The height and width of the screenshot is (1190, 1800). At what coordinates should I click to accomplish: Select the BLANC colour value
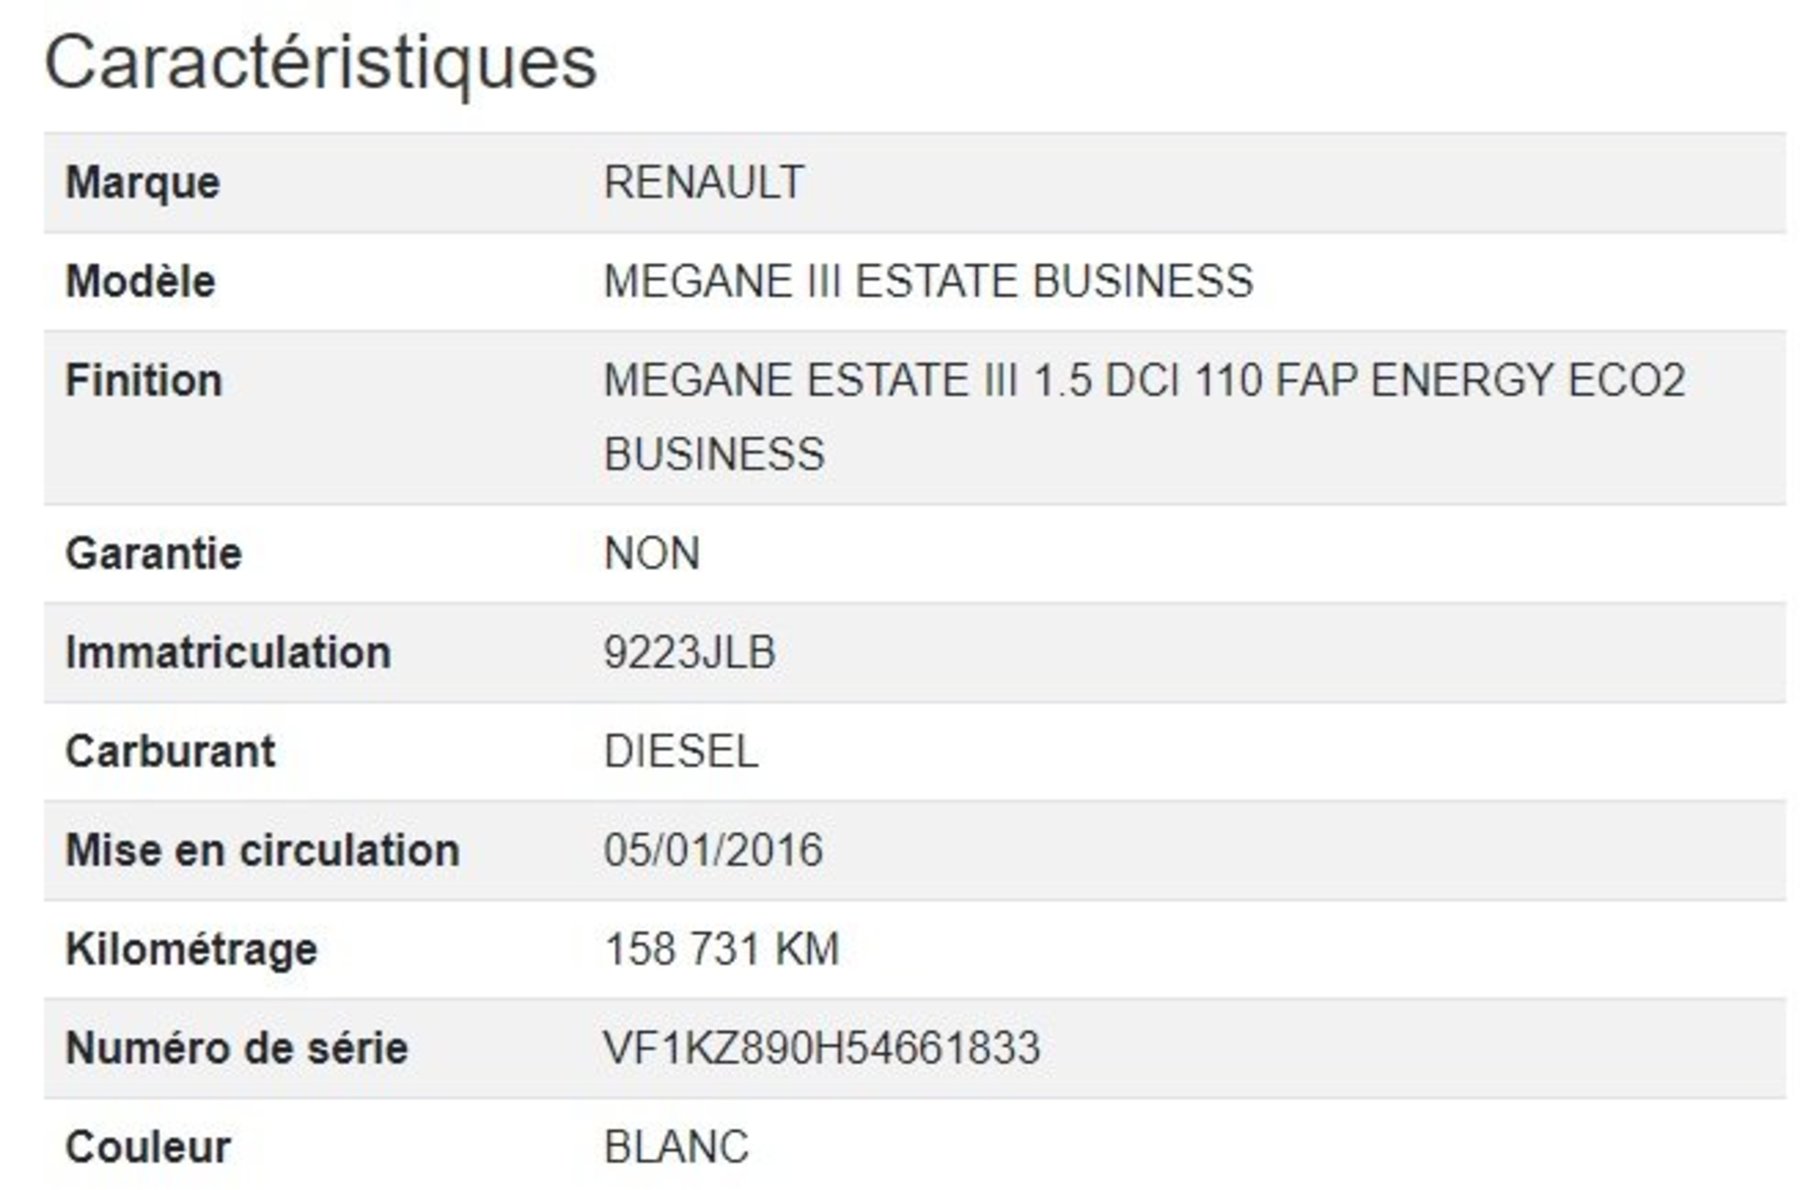tap(676, 1148)
